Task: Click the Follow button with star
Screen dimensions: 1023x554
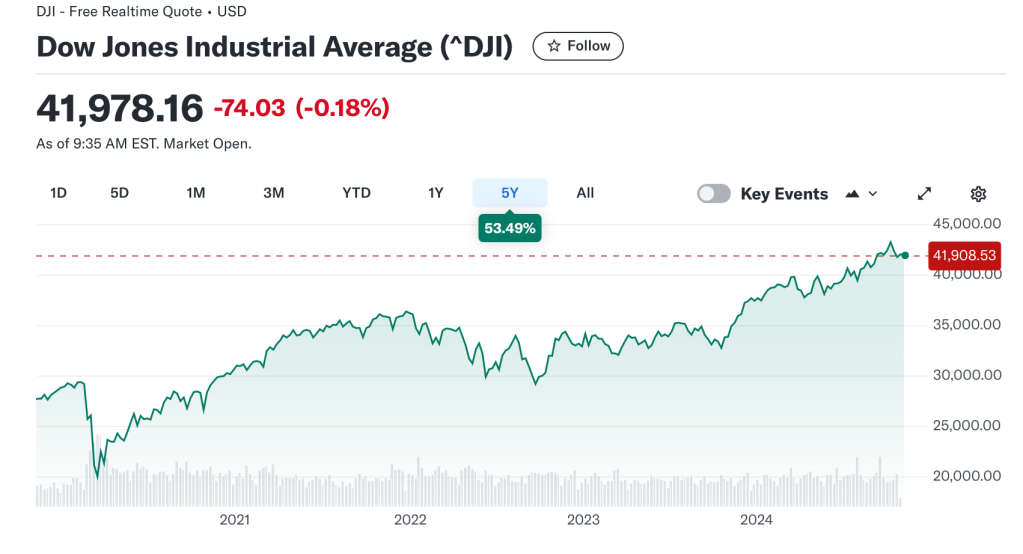Action: [578, 46]
